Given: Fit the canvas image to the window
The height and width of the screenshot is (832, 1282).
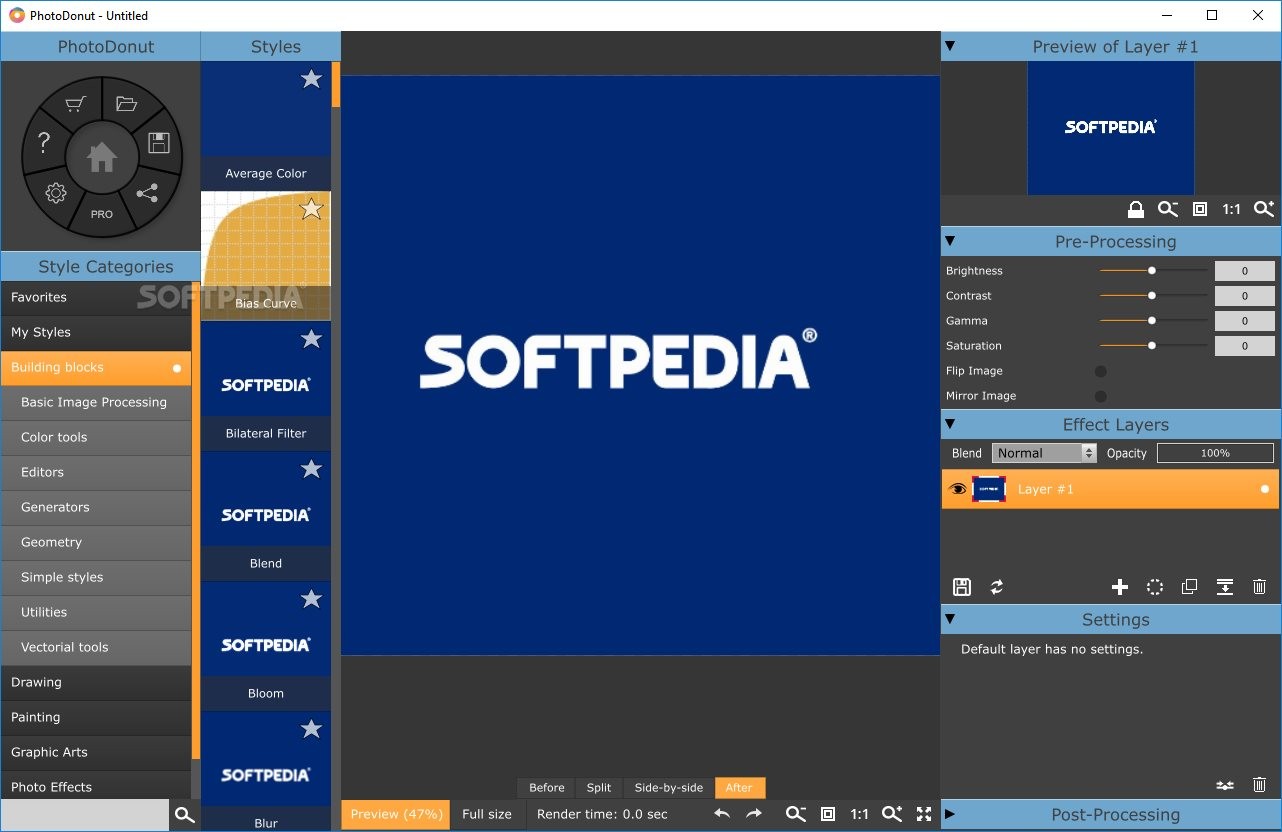Looking at the screenshot, I should pos(828,814).
